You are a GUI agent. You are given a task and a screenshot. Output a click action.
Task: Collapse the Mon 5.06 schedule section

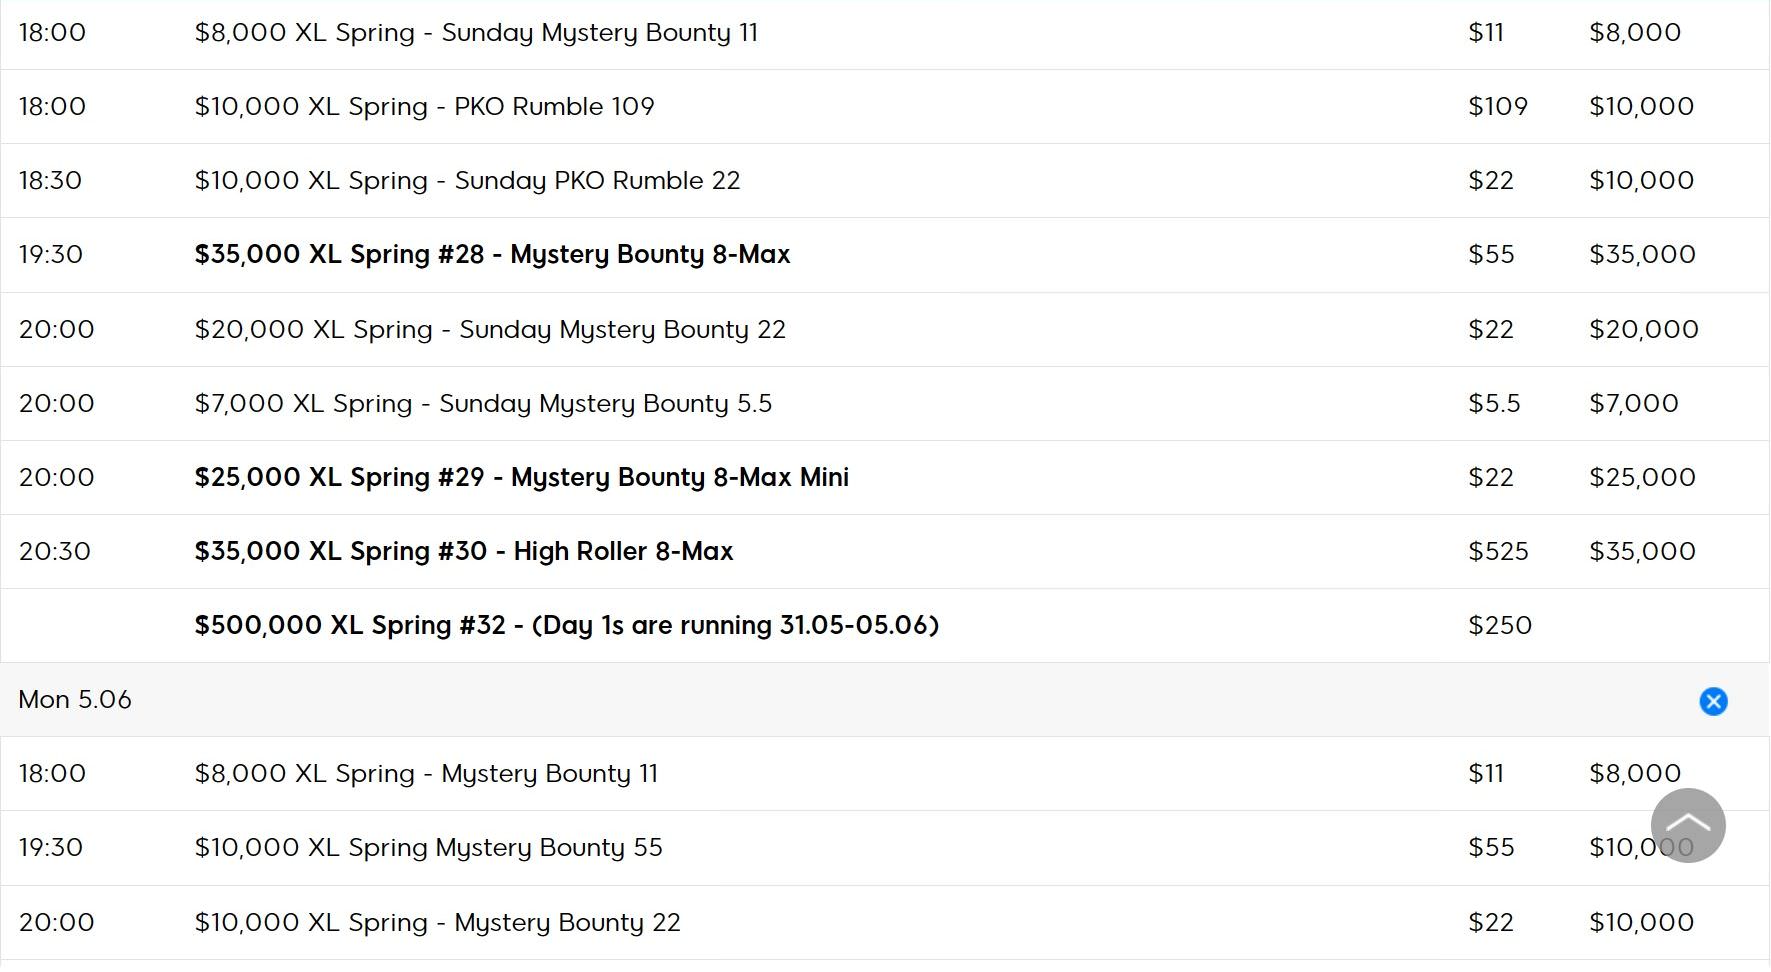tap(1713, 701)
